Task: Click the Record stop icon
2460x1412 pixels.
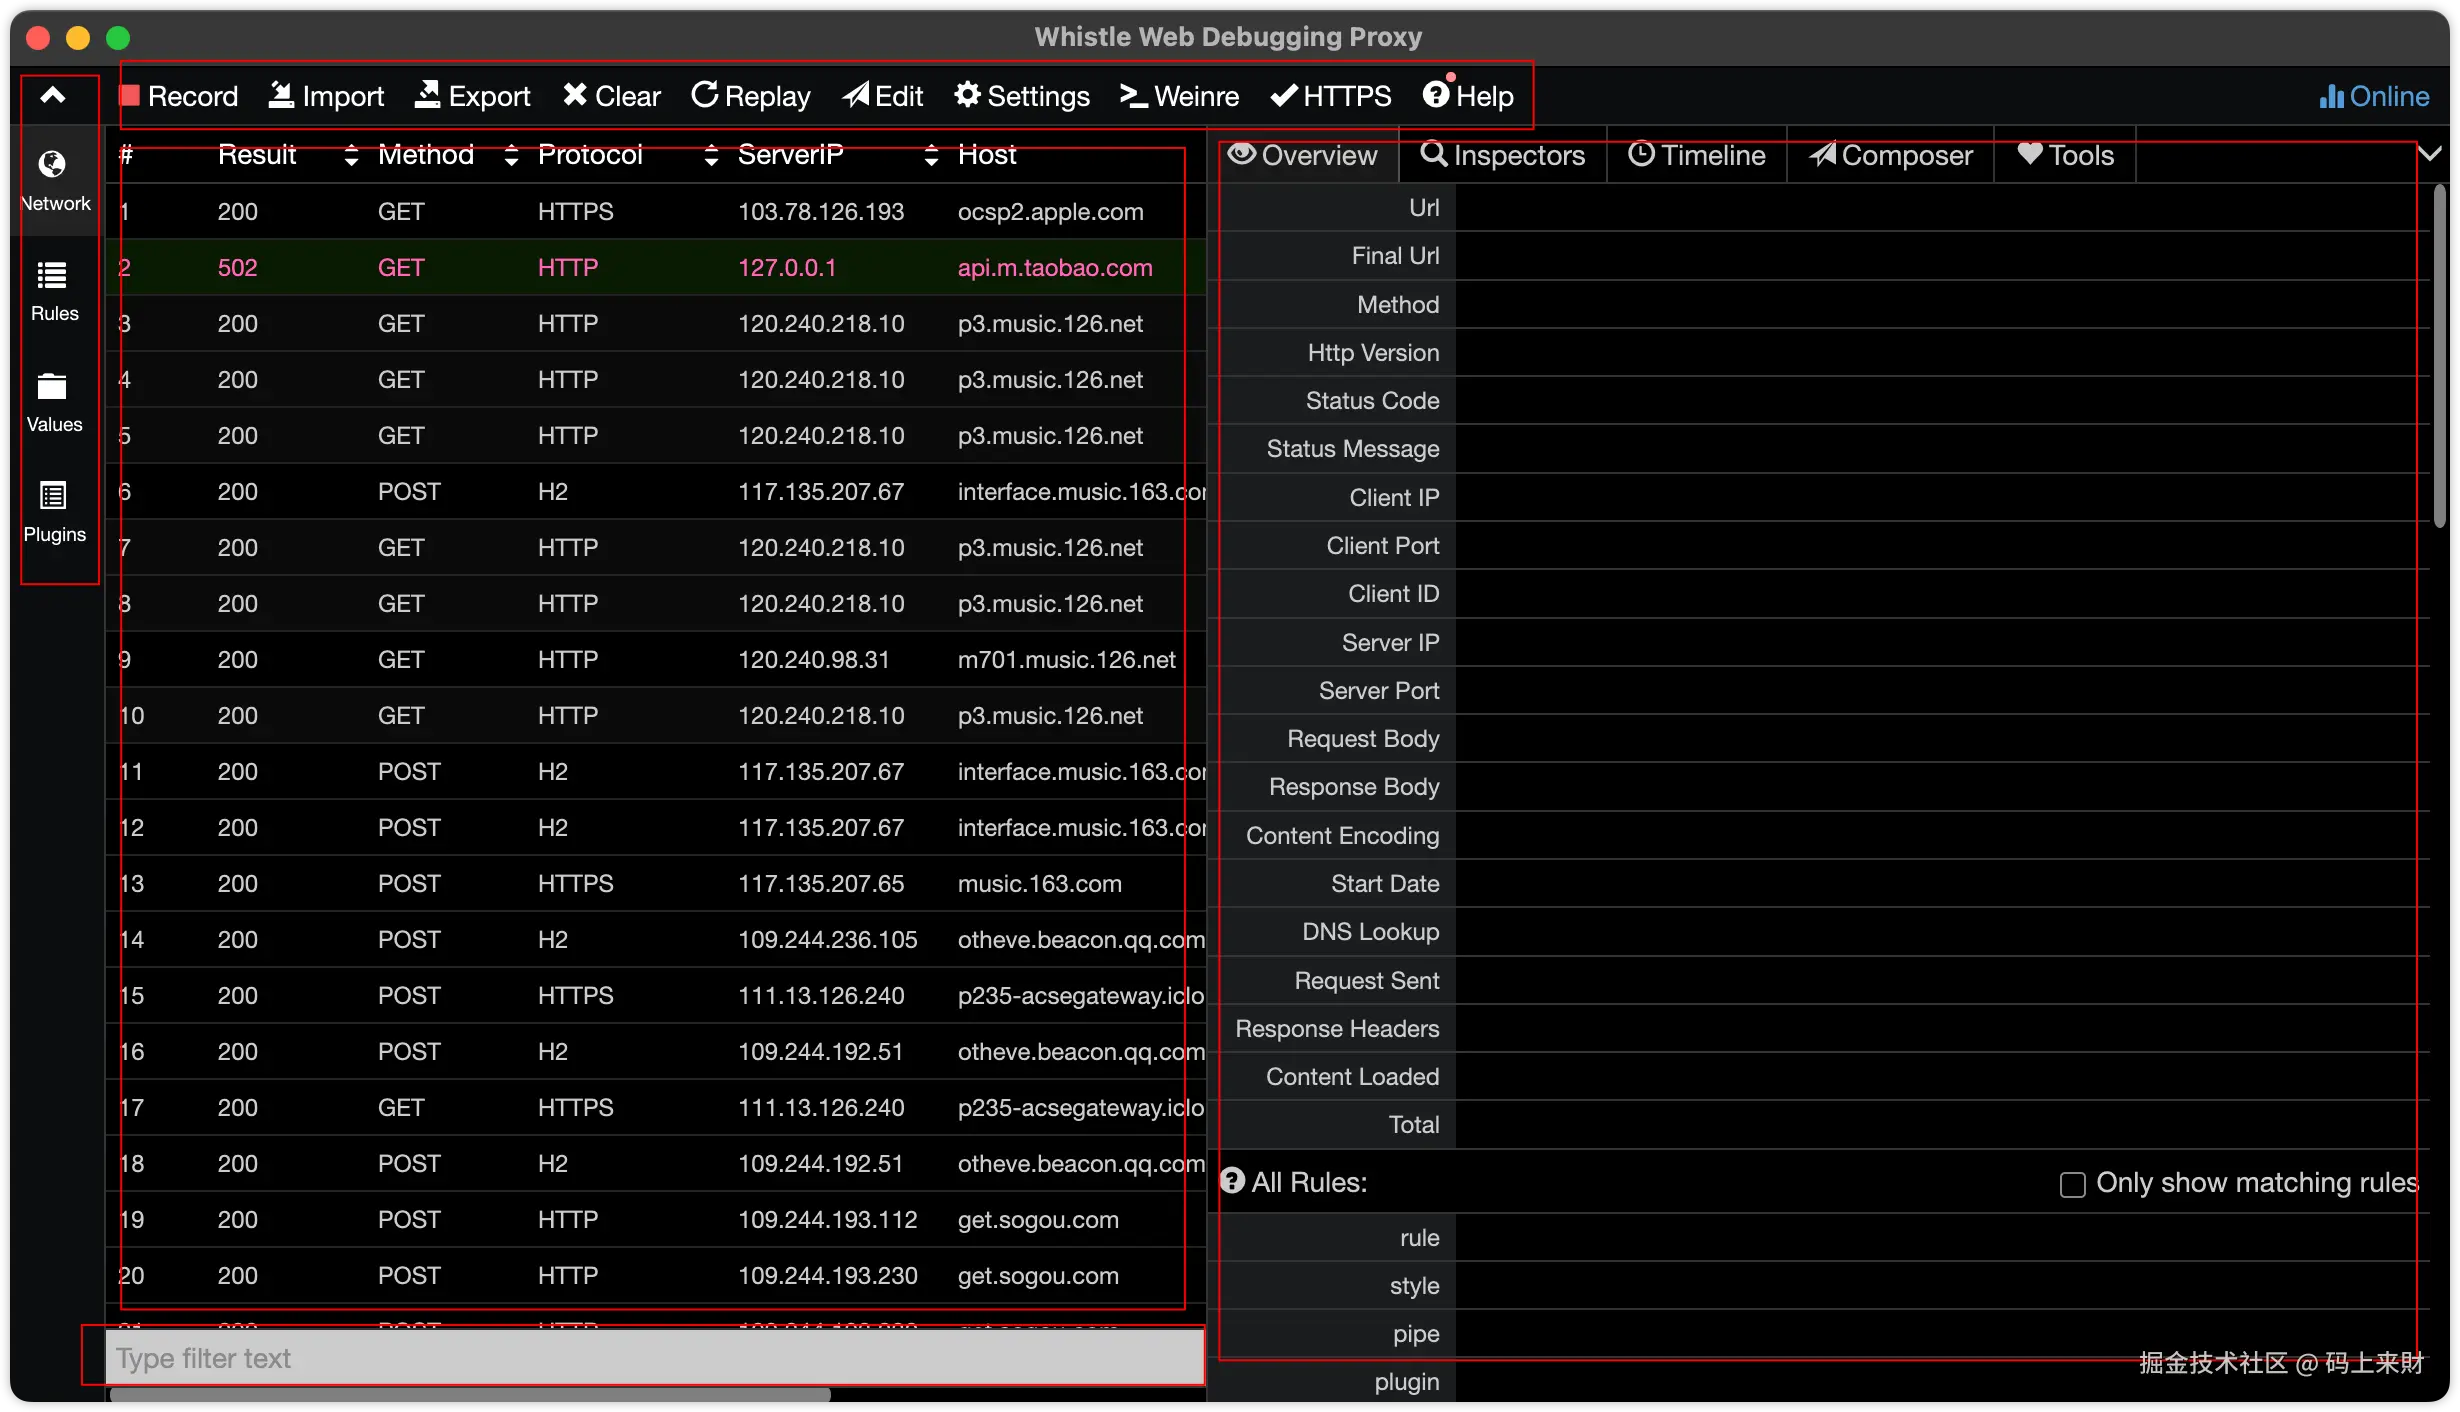Action: [130, 96]
